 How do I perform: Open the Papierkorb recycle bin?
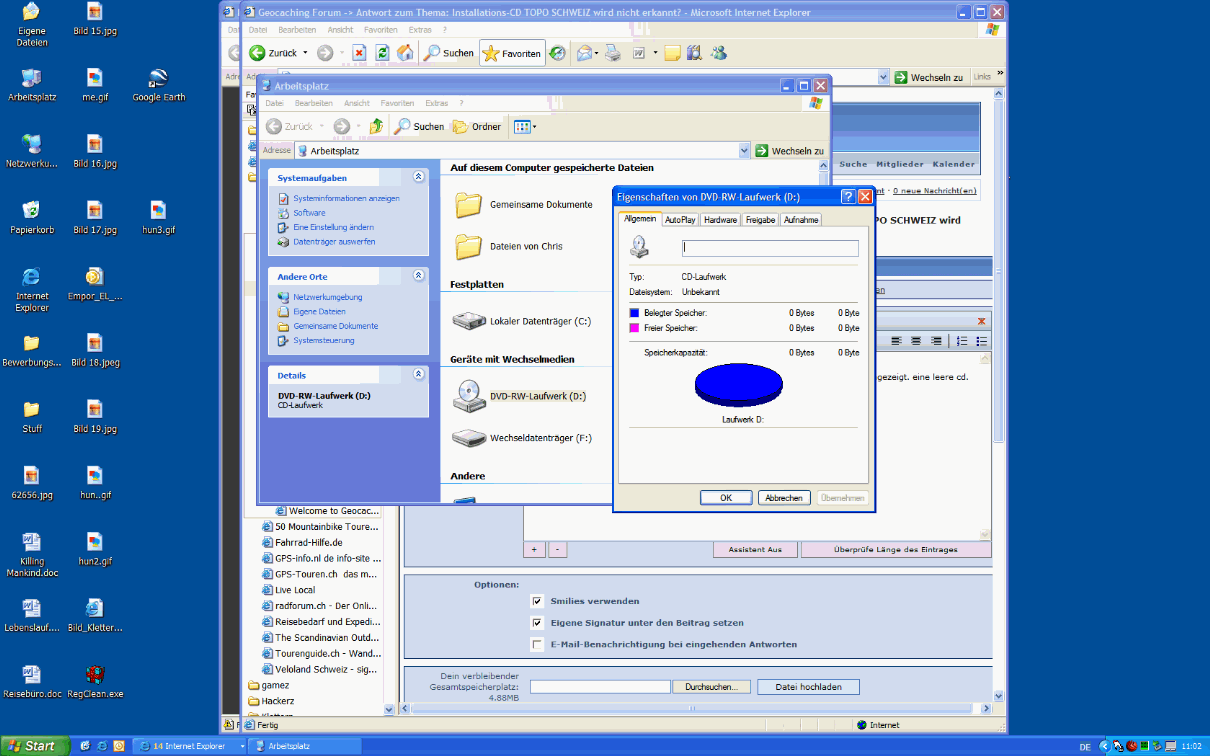(x=31, y=210)
